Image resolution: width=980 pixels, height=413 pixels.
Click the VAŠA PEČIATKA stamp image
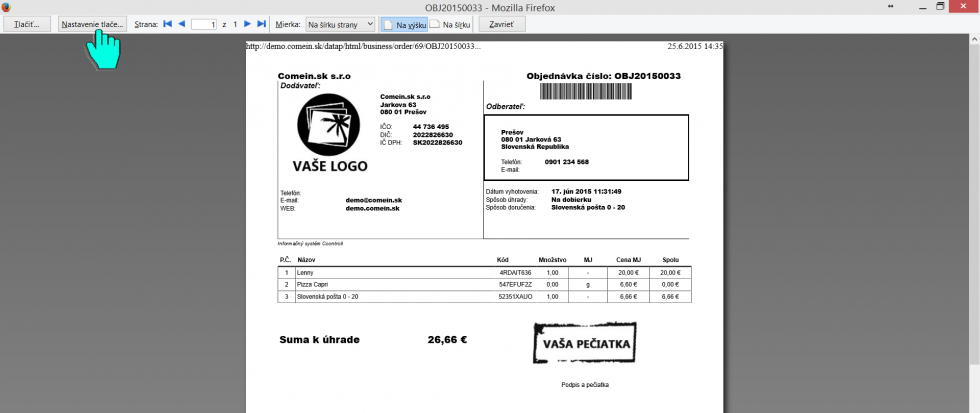pyautogui.click(x=585, y=344)
